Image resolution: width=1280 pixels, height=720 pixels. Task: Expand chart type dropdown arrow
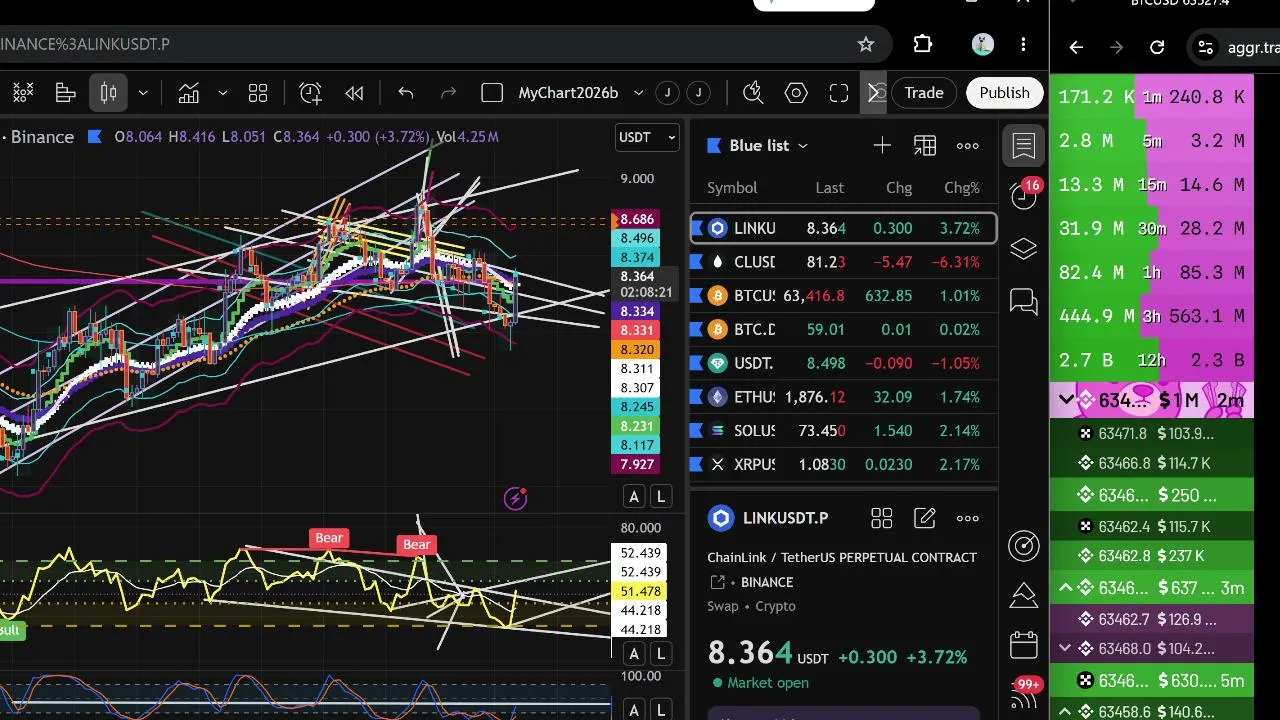click(143, 93)
